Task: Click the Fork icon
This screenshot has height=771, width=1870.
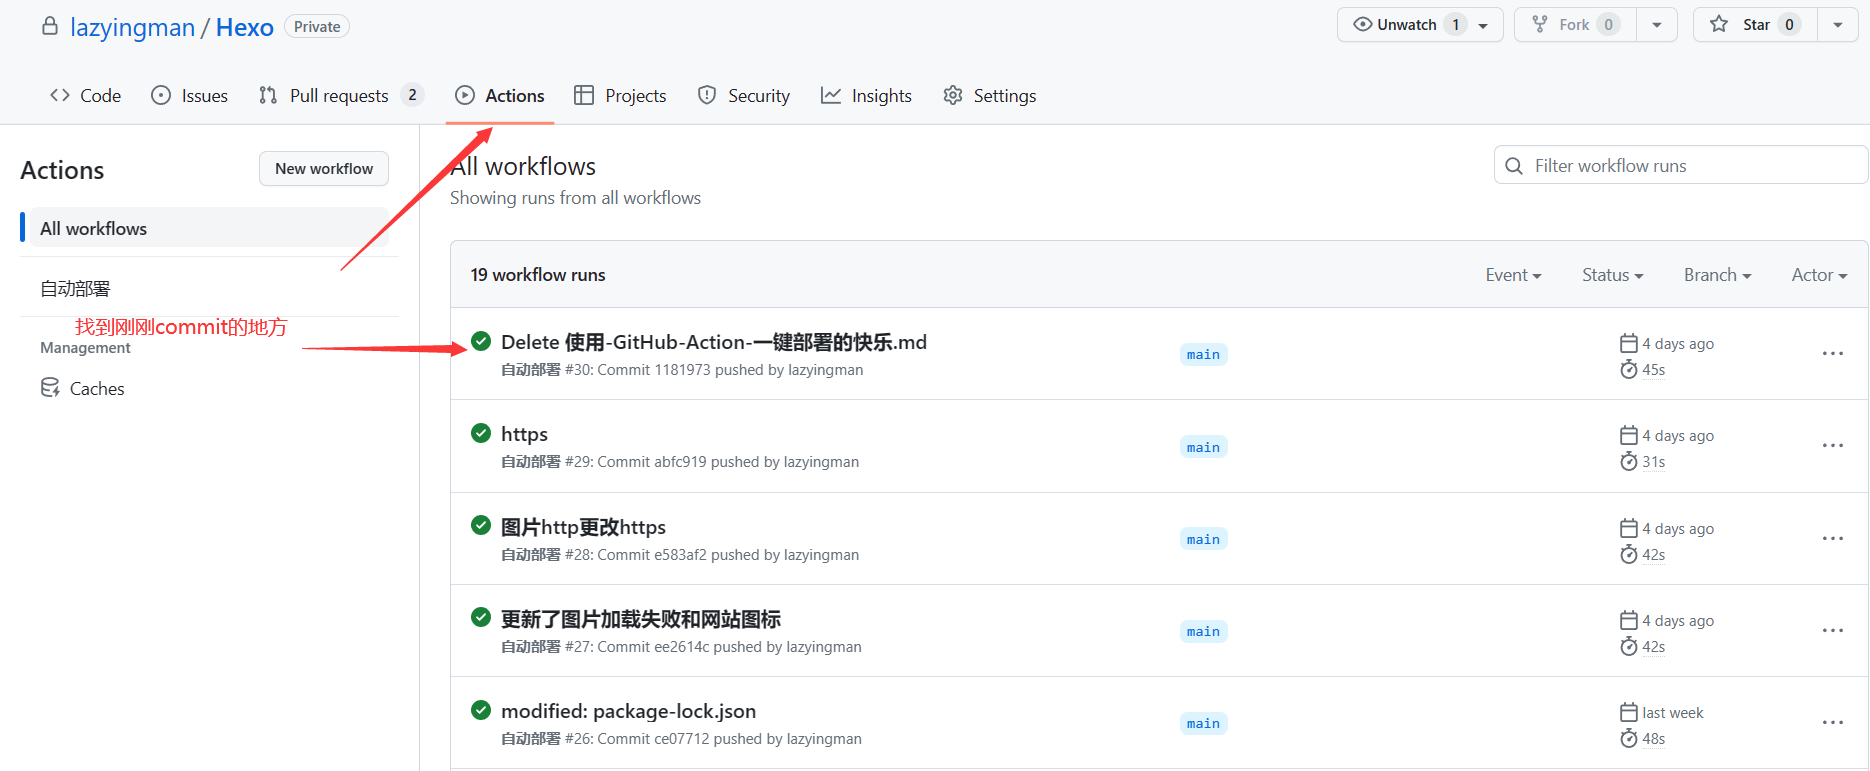Action: [1540, 24]
